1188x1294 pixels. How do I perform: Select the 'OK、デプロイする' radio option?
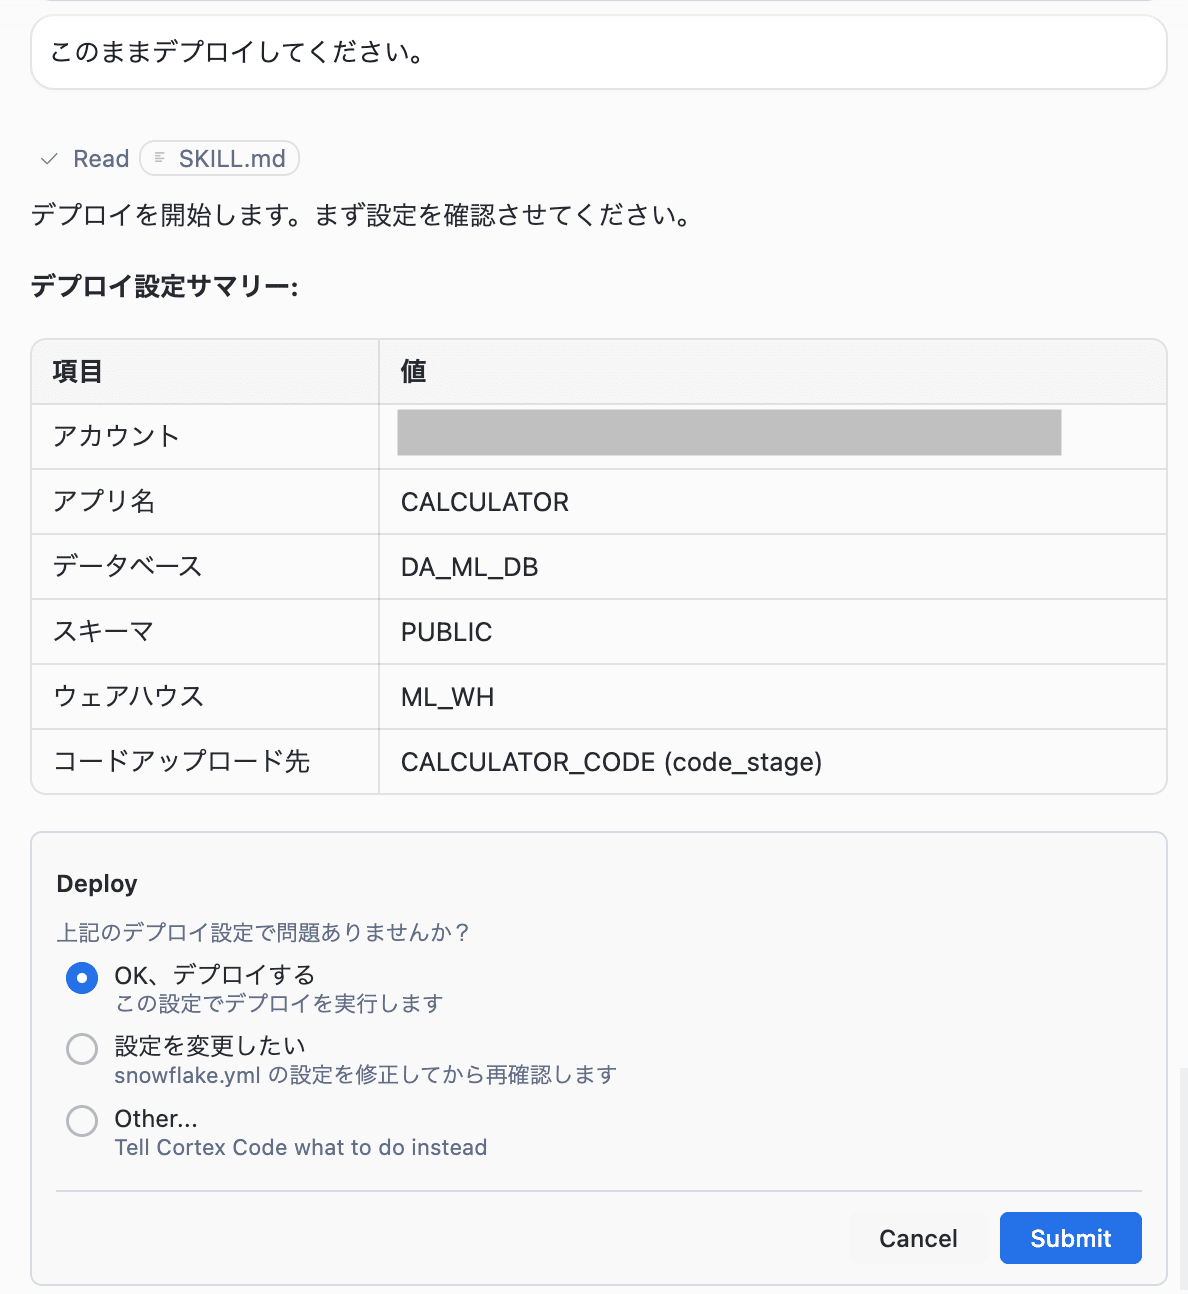point(82,977)
